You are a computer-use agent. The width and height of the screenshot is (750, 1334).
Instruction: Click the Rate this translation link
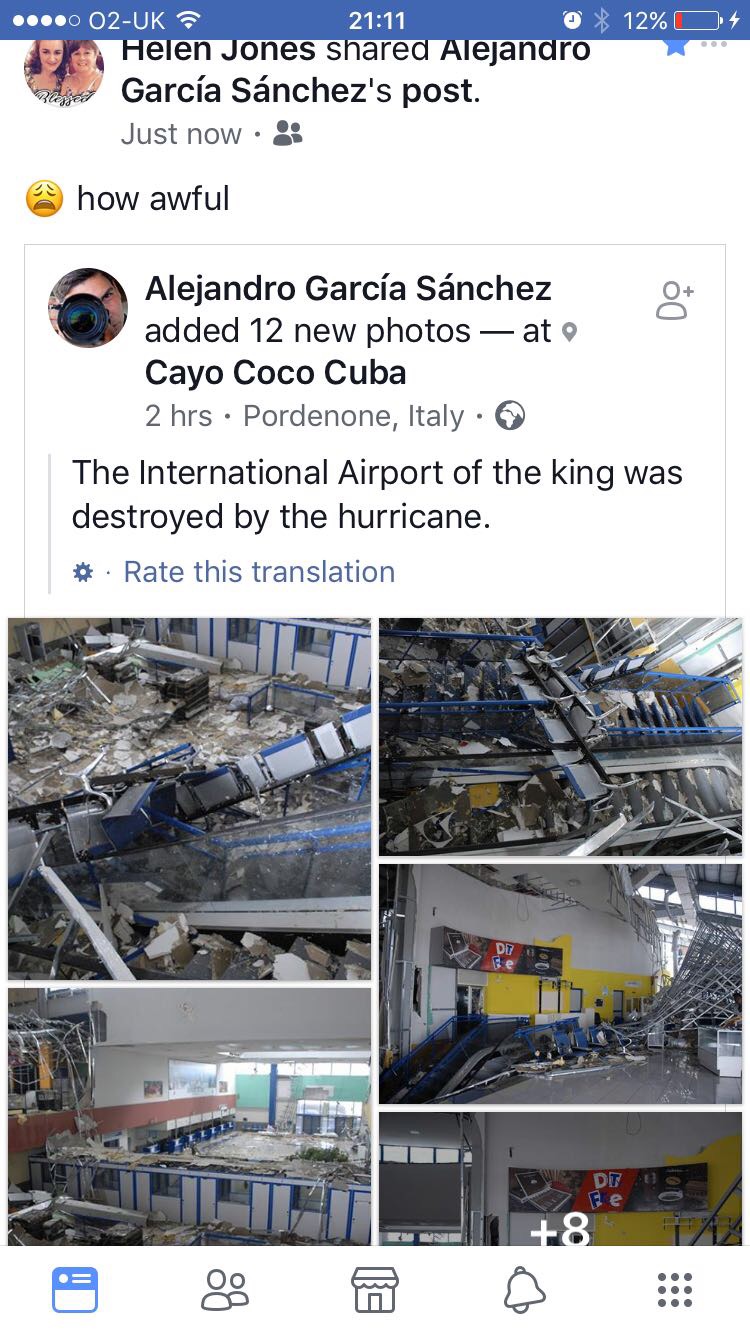(259, 572)
